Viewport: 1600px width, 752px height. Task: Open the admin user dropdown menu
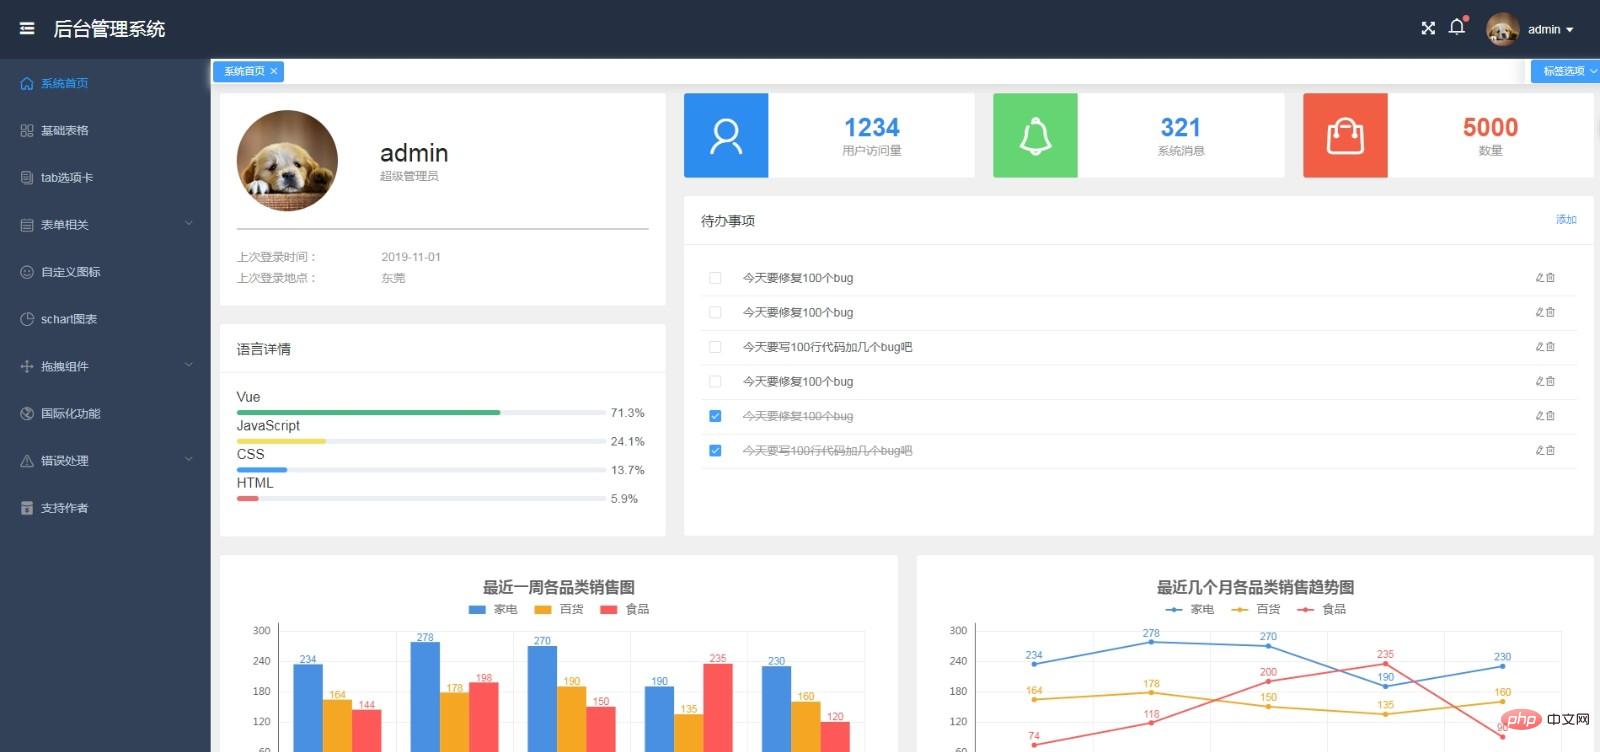1550,29
